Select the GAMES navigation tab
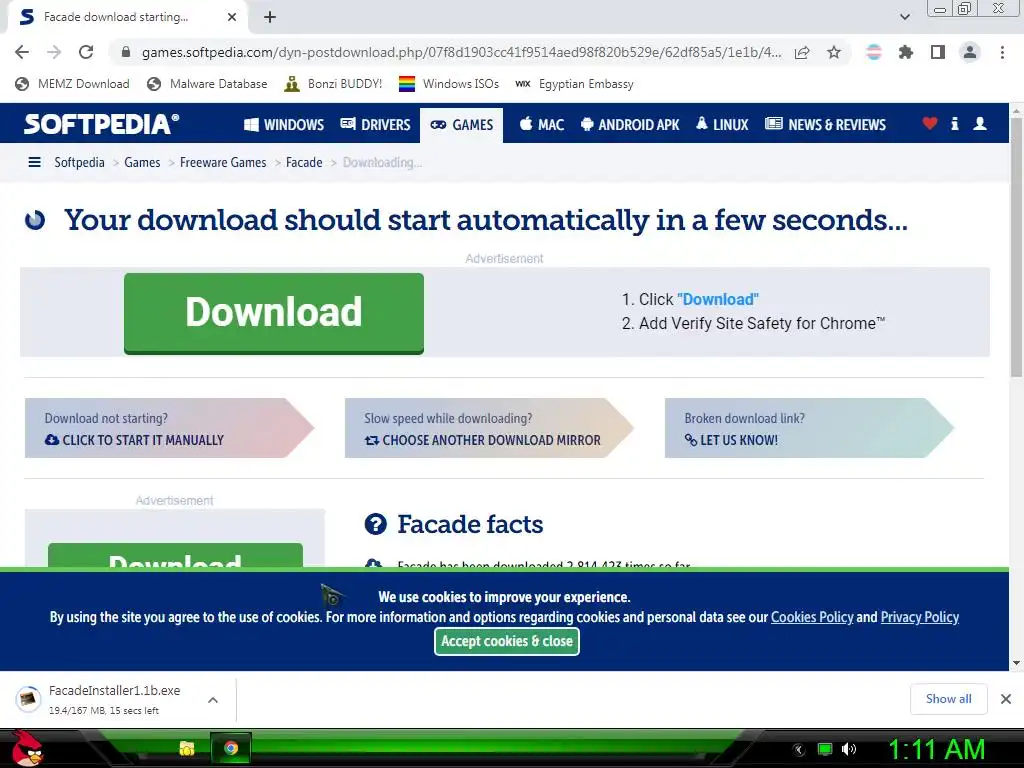 (x=462, y=124)
